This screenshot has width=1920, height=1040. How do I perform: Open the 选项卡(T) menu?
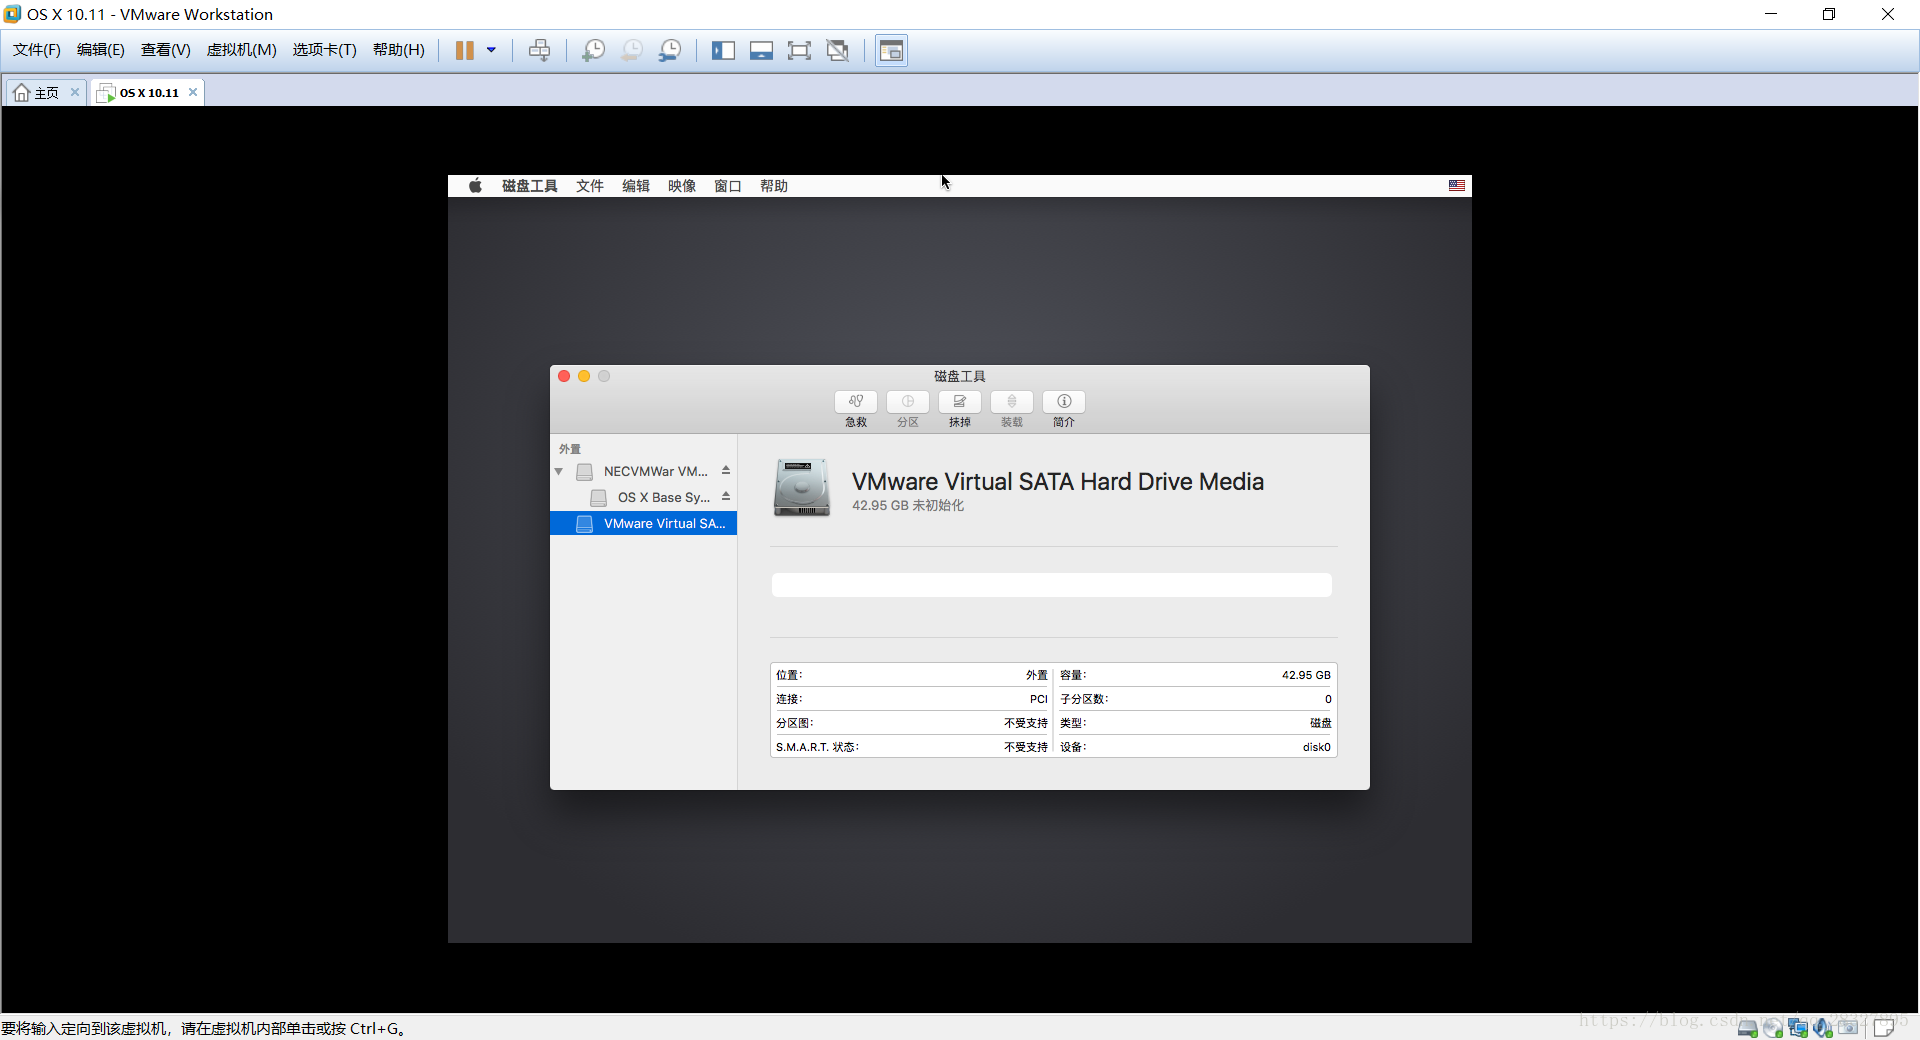[x=325, y=50]
